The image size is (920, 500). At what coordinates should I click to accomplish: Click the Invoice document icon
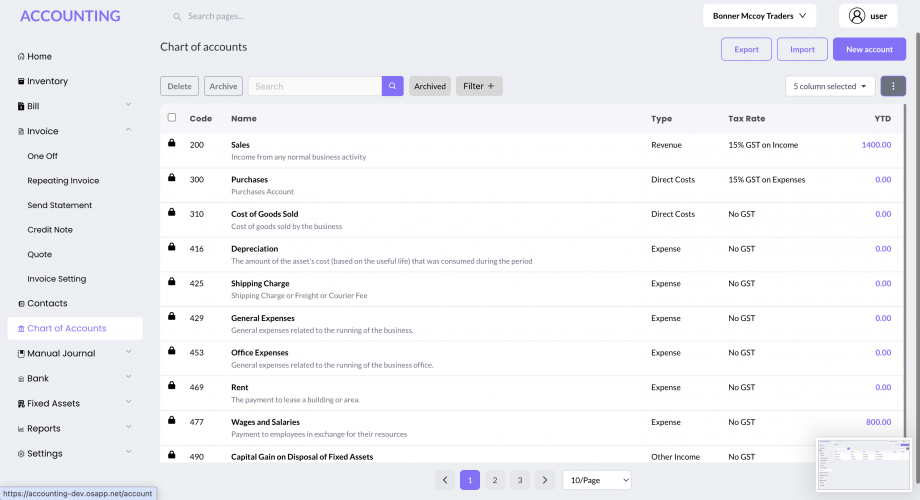coord(21,131)
